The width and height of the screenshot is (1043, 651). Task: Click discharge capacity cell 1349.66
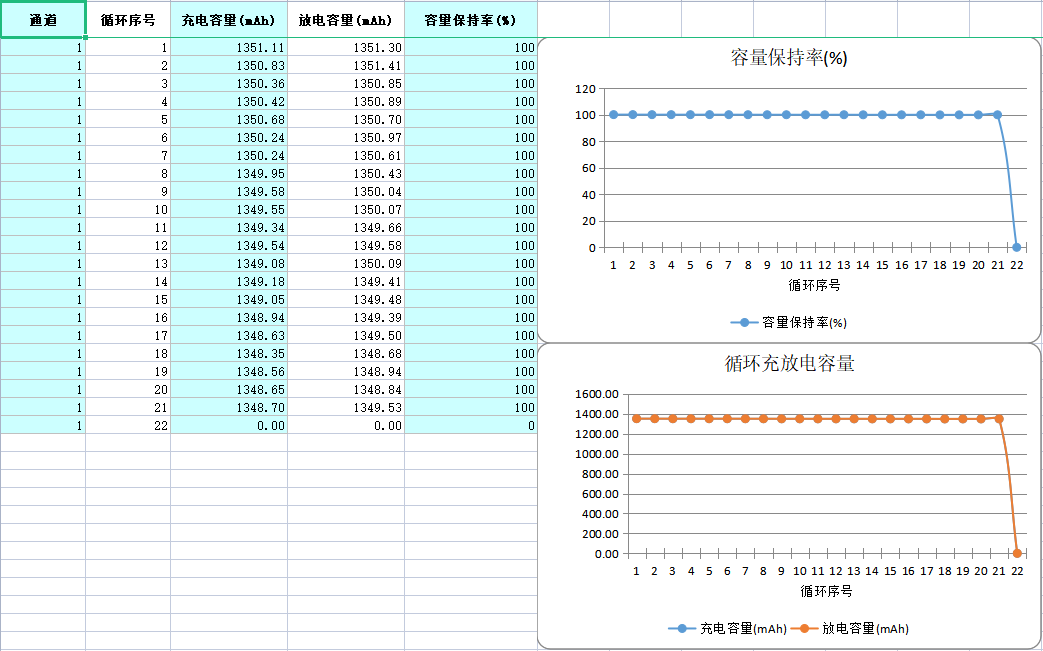pyautogui.click(x=346, y=227)
